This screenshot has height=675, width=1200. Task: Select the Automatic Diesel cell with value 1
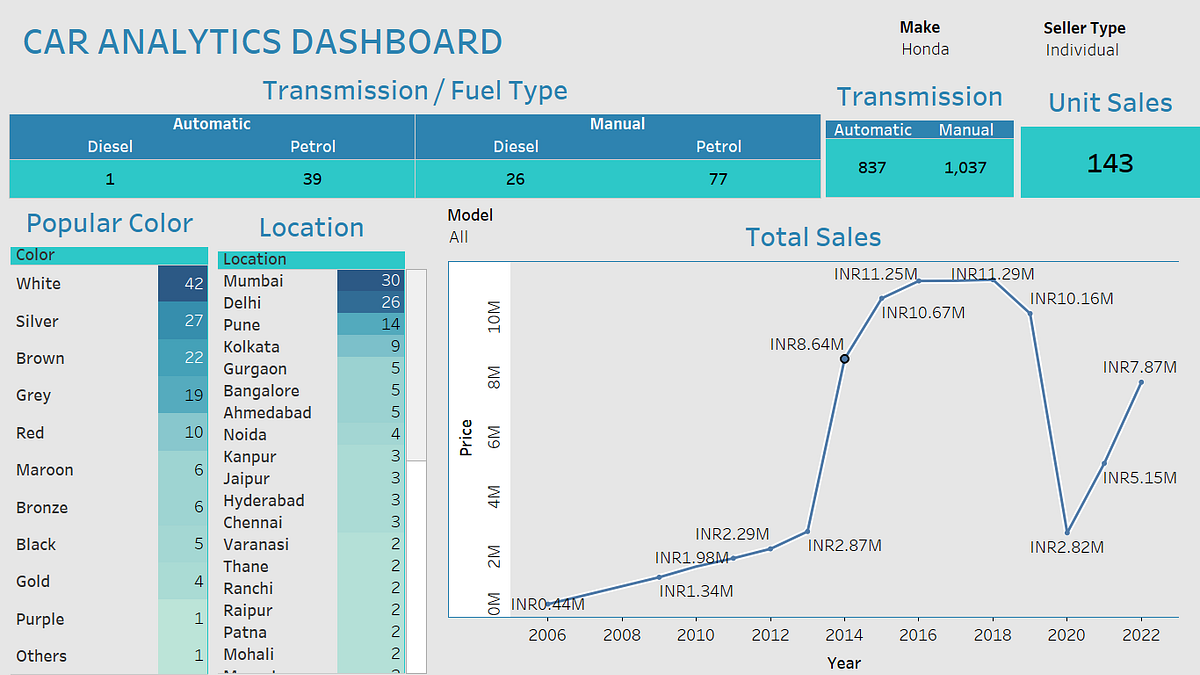point(110,179)
